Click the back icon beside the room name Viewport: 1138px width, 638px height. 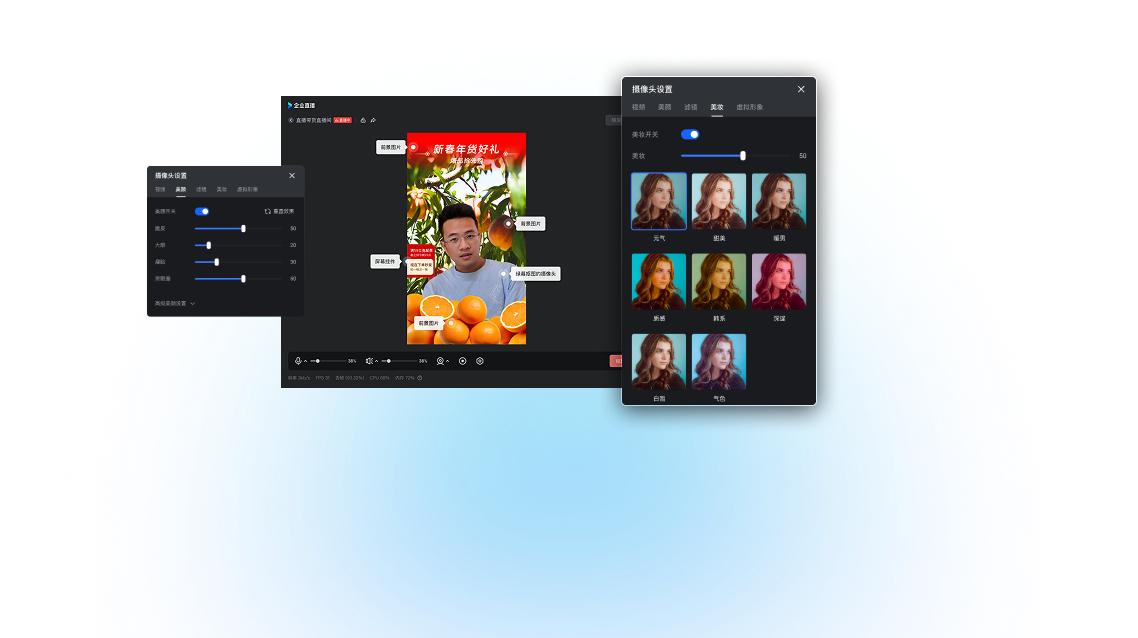[291, 120]
